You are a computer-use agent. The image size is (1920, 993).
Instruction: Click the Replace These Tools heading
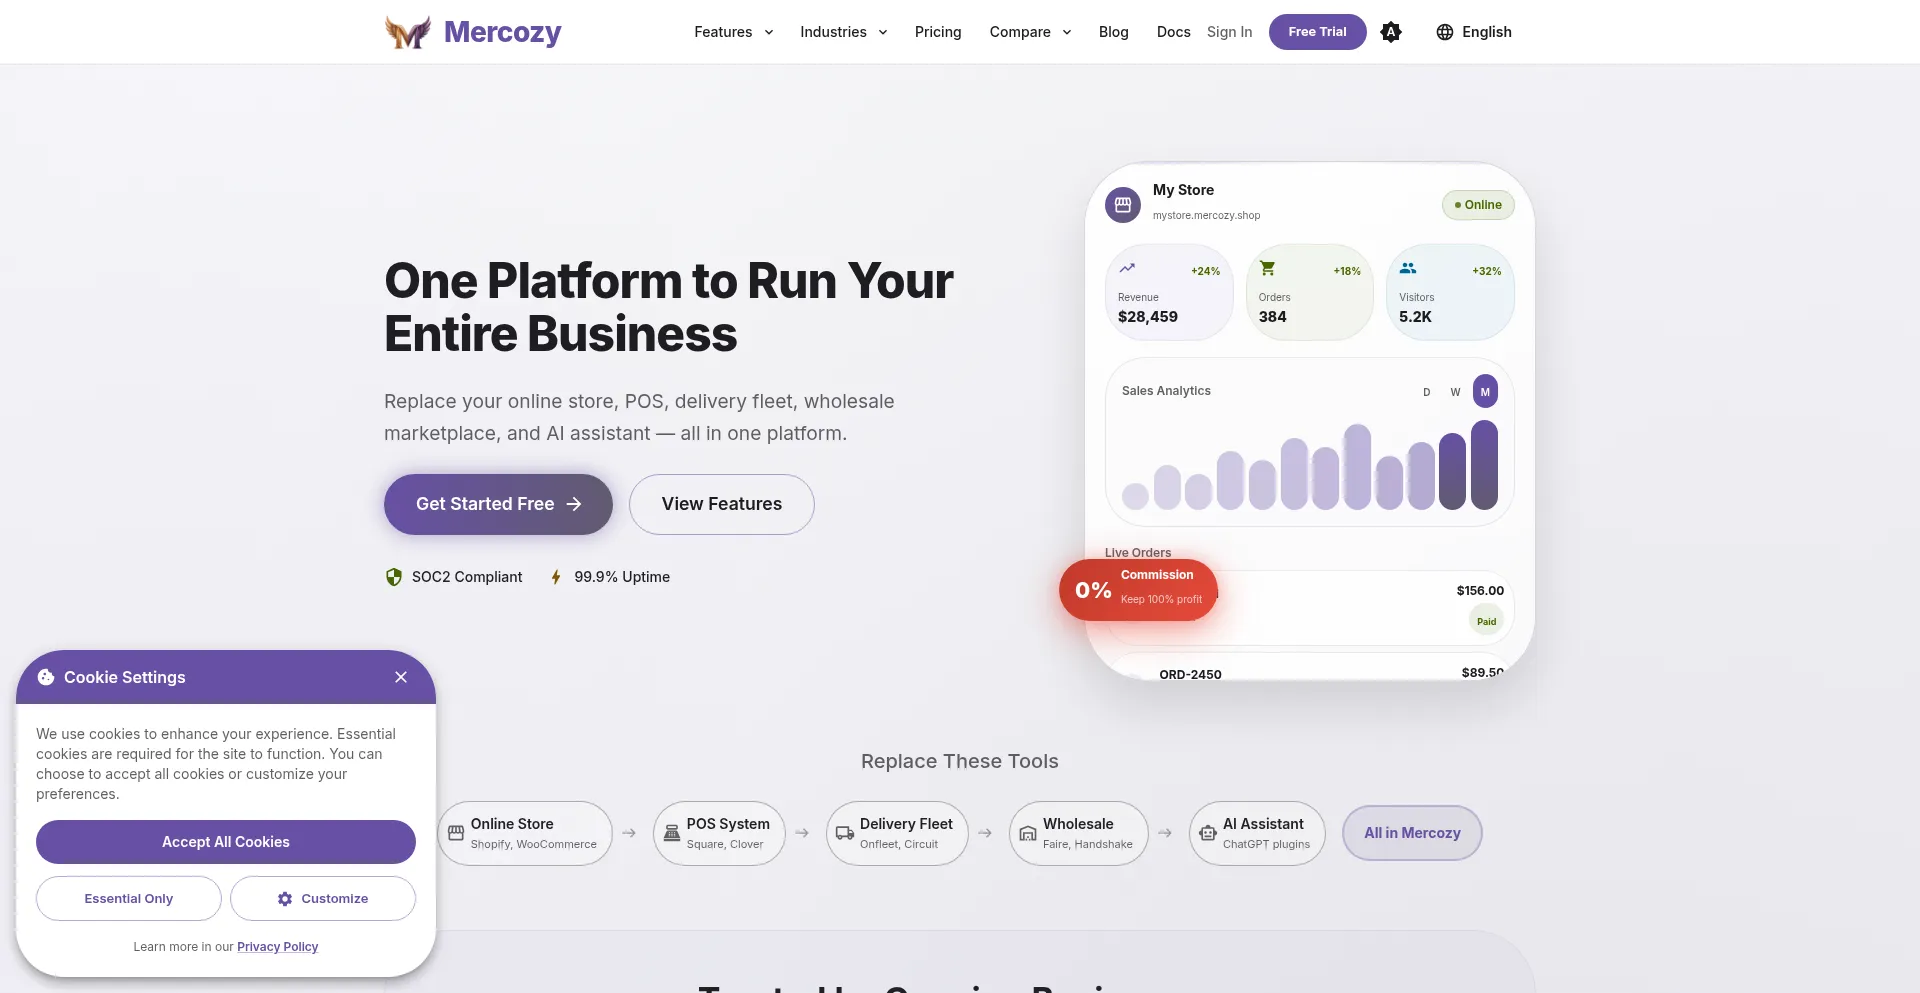pos(960,761)
